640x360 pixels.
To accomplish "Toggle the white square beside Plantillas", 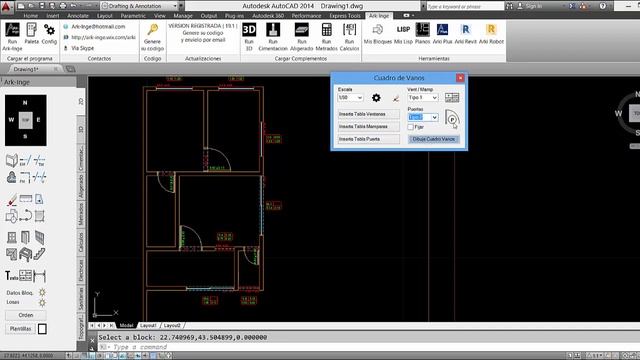I will click(x=42, y=329).
